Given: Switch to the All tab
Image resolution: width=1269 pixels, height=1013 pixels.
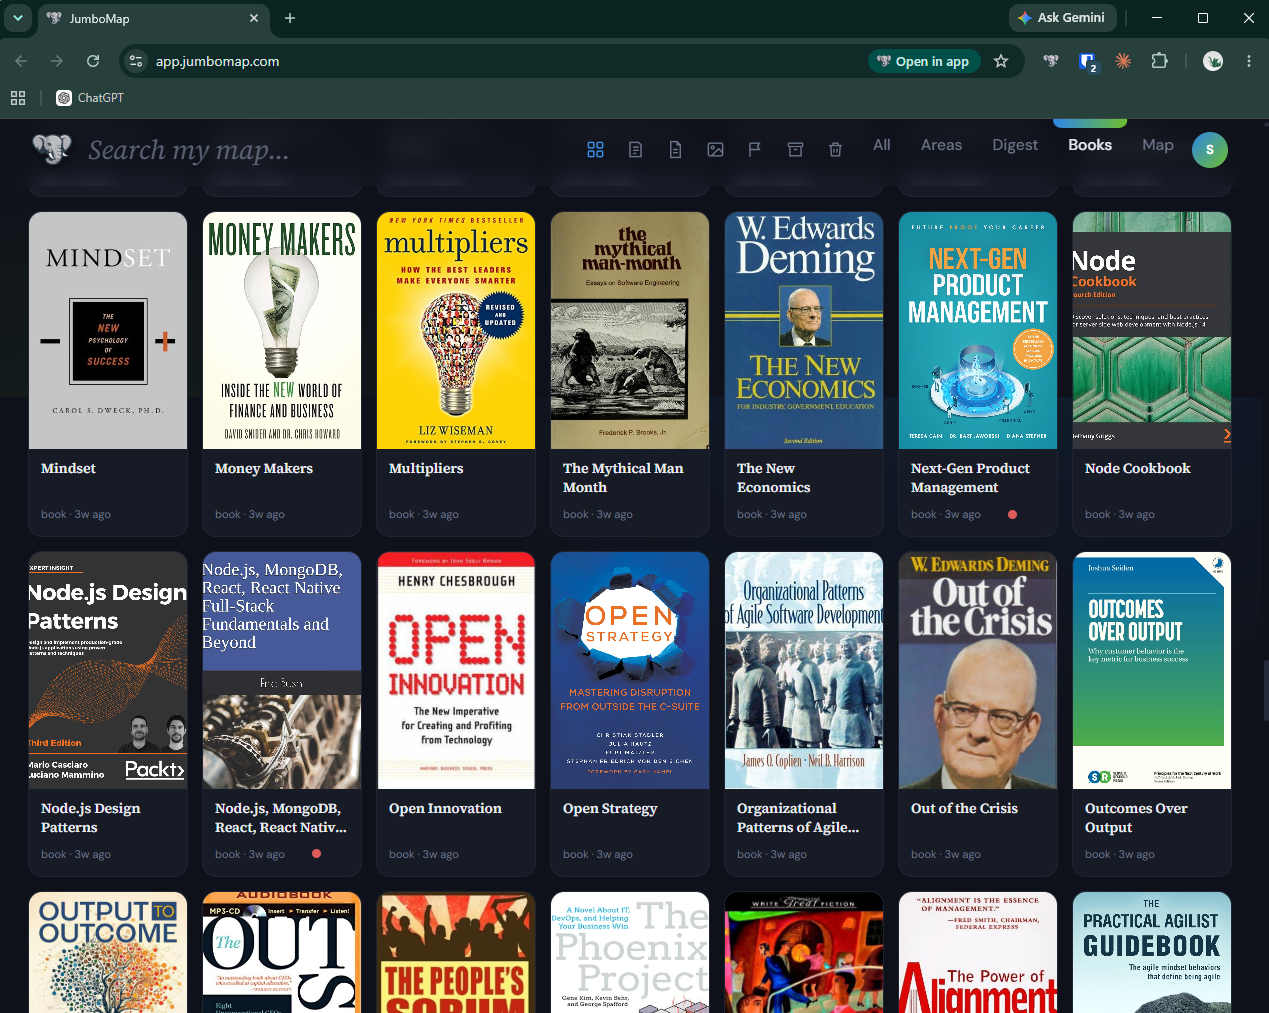Looking at the screenshot, I should point(881,145).
